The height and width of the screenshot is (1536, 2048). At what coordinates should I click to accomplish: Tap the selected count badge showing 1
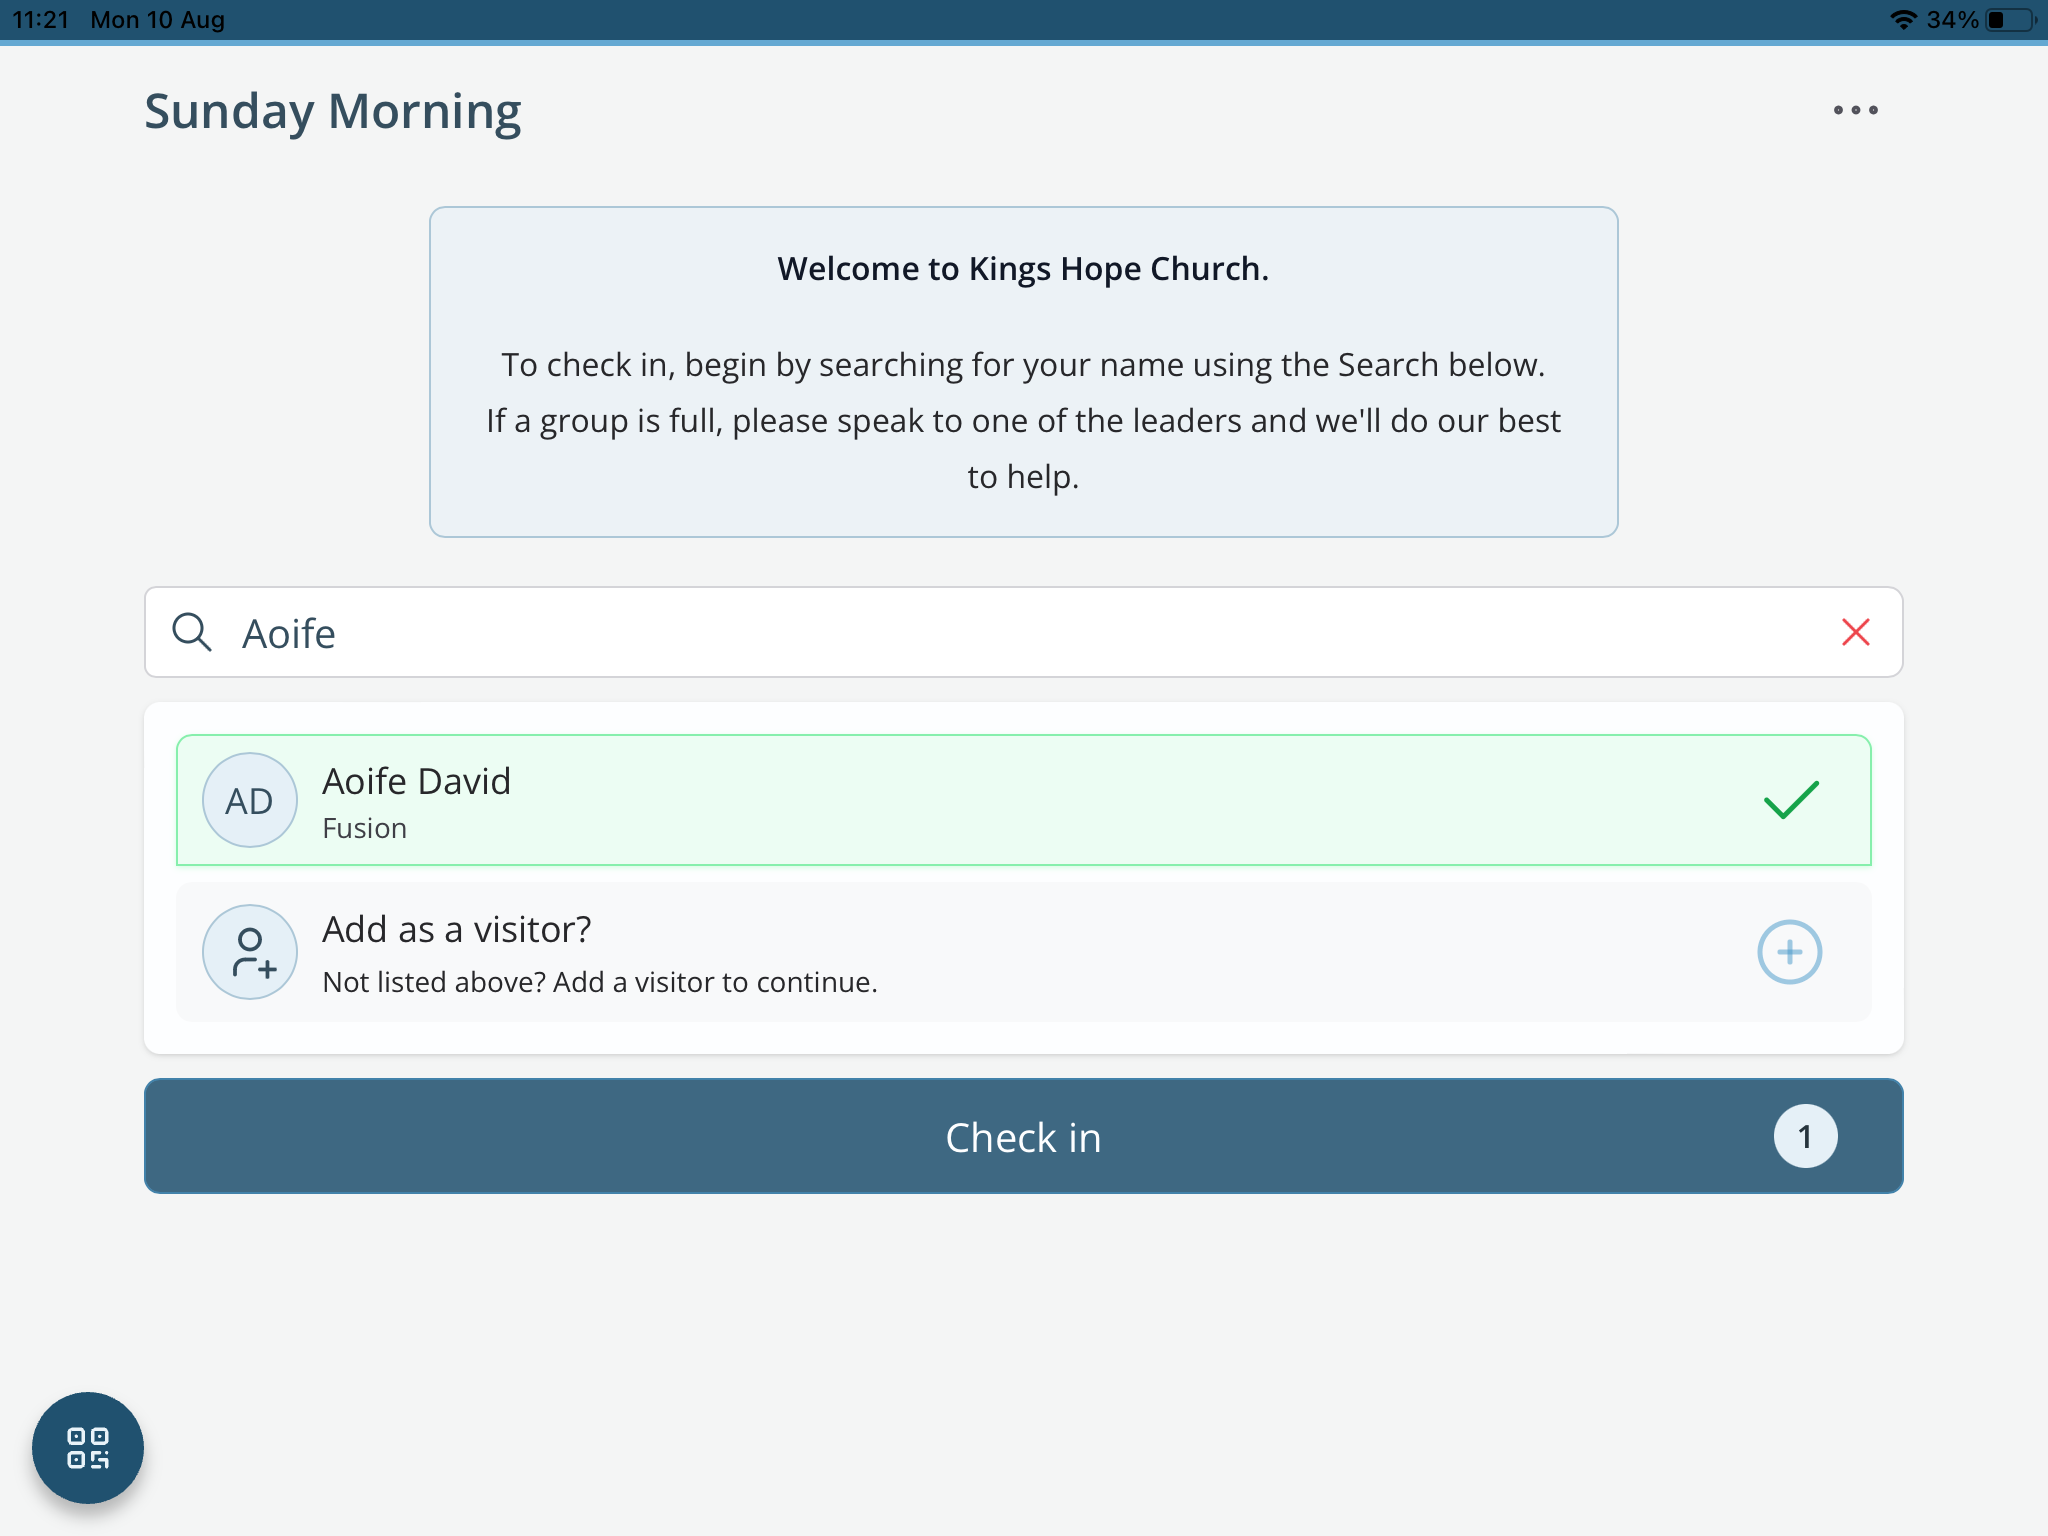[1805, 1136]
